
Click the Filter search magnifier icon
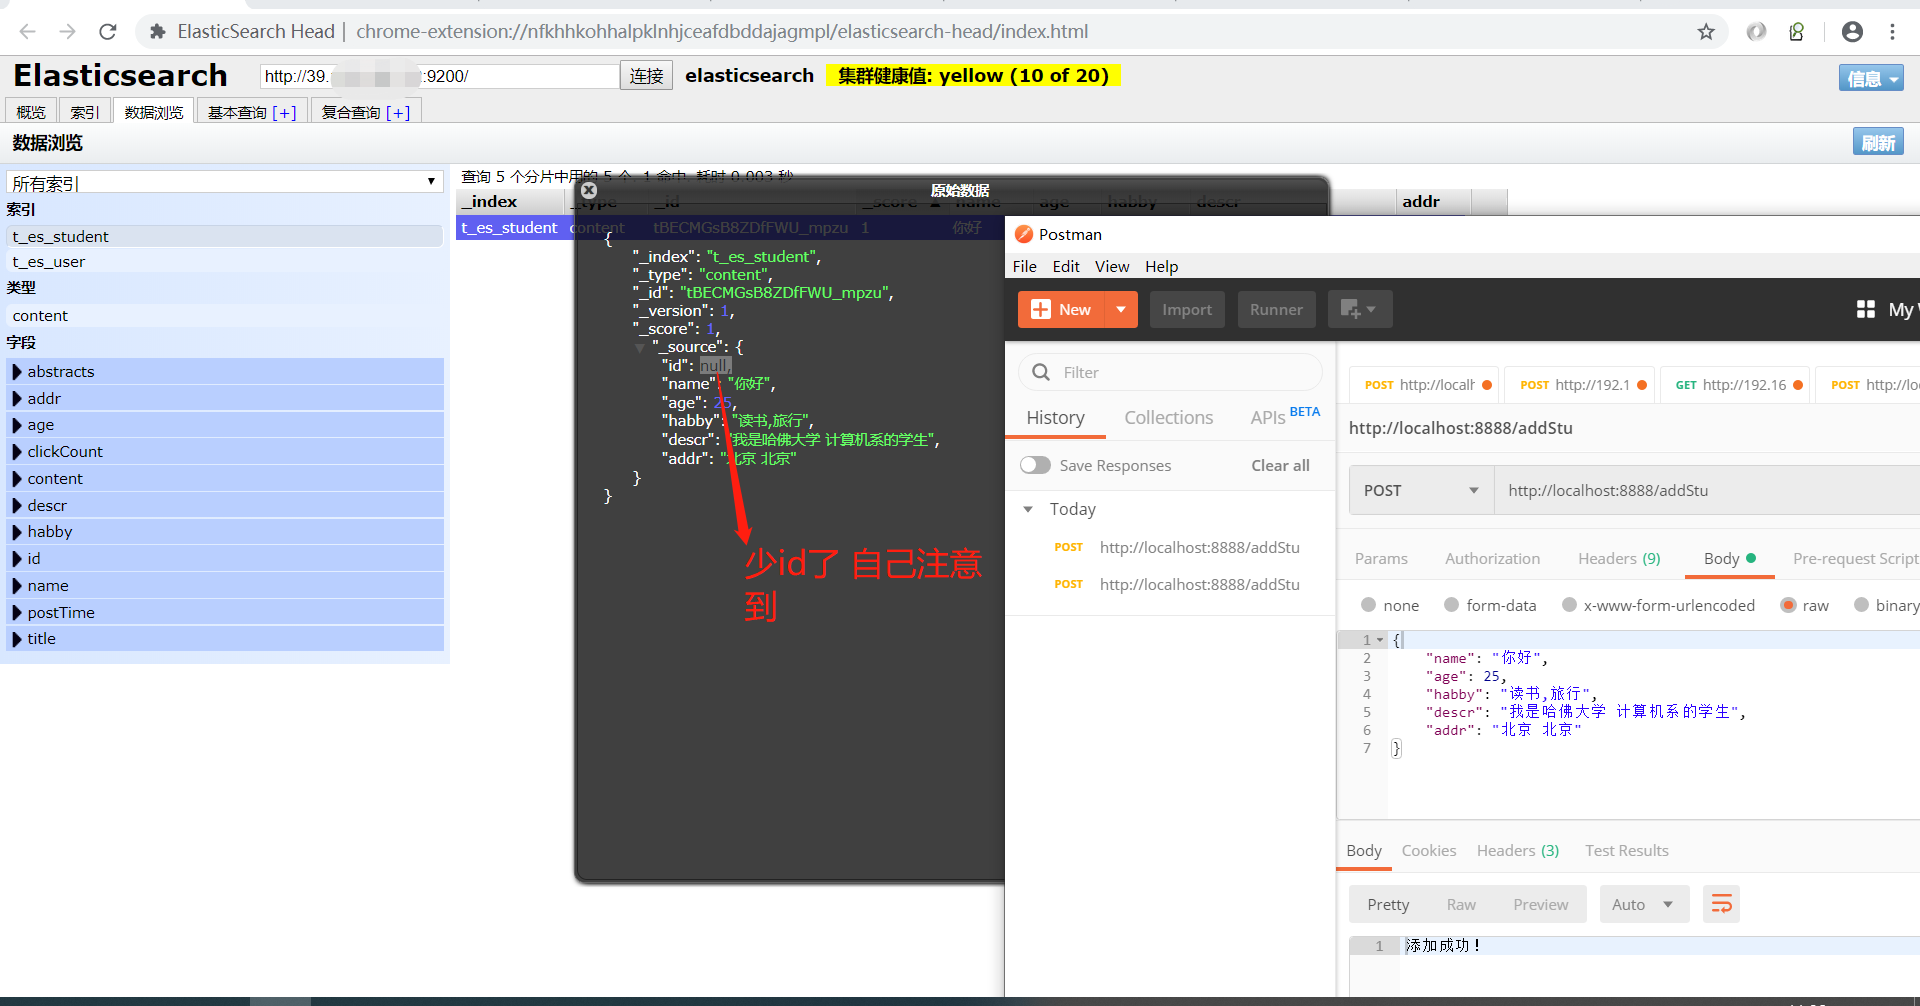click(1041, 372)
